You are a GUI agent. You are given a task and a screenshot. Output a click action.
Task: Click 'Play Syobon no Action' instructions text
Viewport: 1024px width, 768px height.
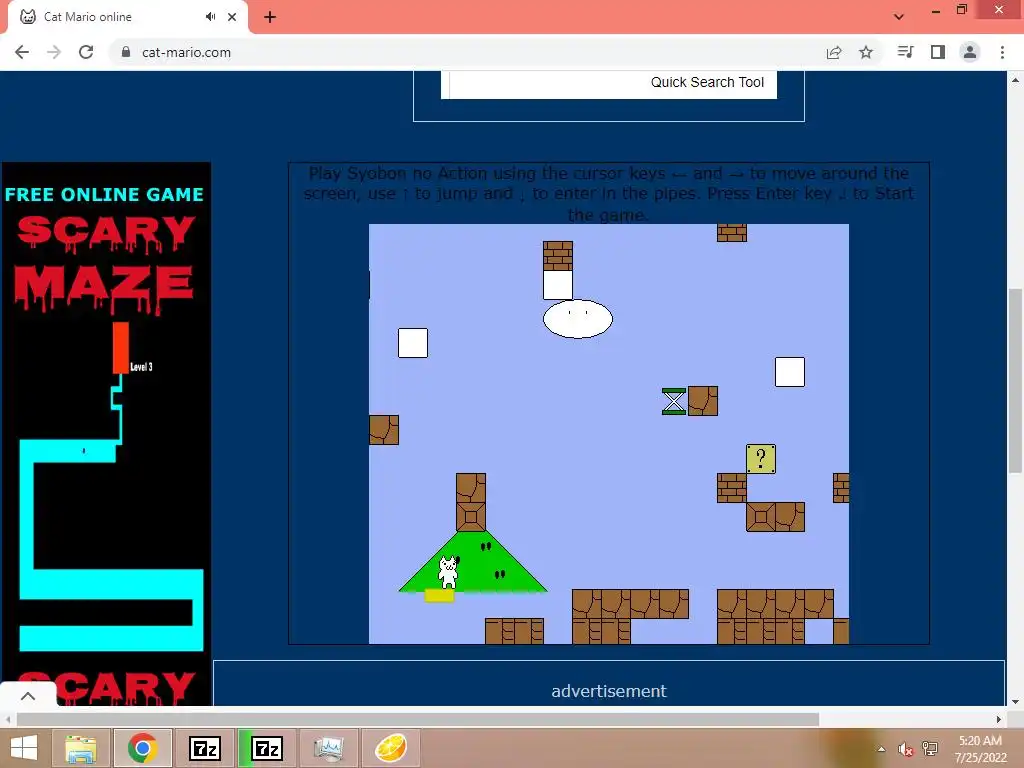coord(609,194)
